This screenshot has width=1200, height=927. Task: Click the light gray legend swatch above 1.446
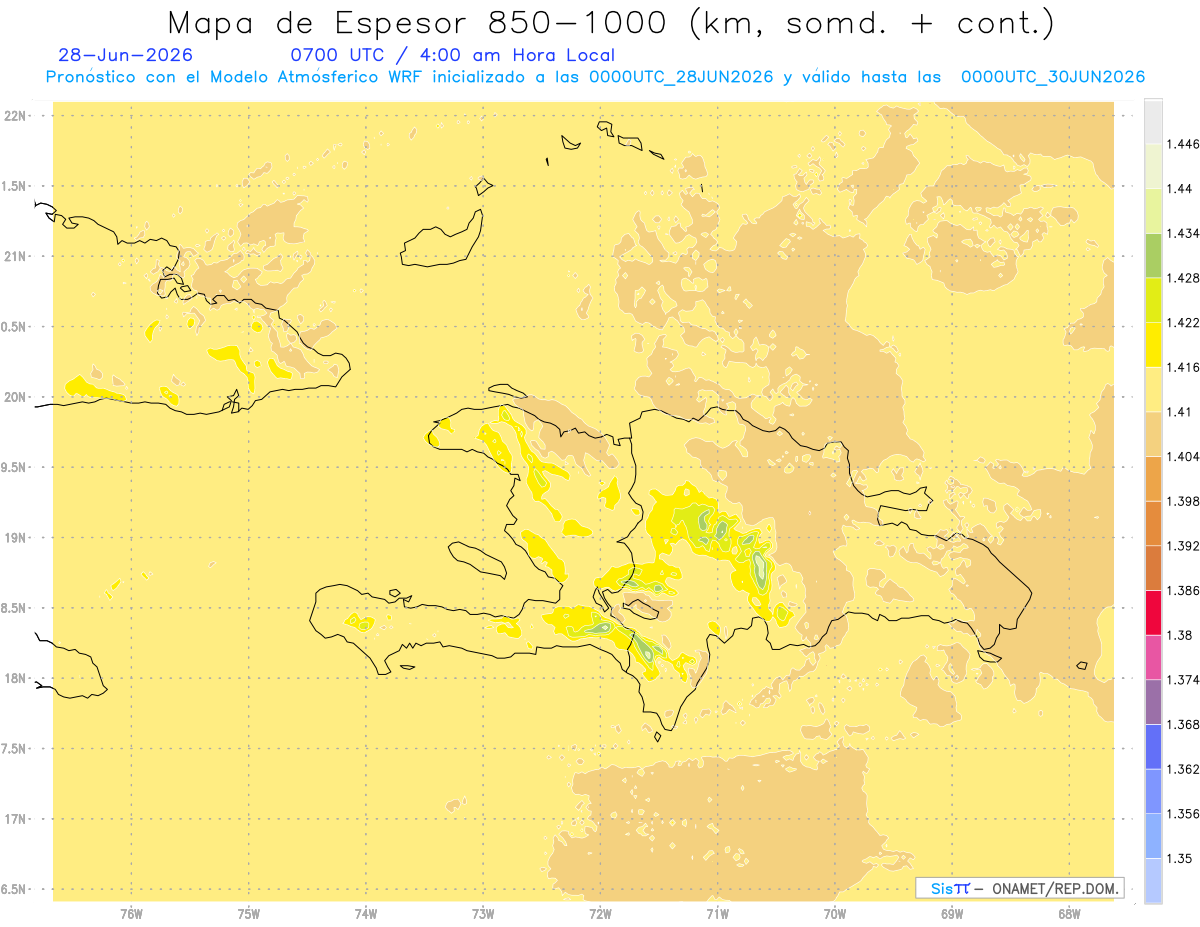[1153, 121]
